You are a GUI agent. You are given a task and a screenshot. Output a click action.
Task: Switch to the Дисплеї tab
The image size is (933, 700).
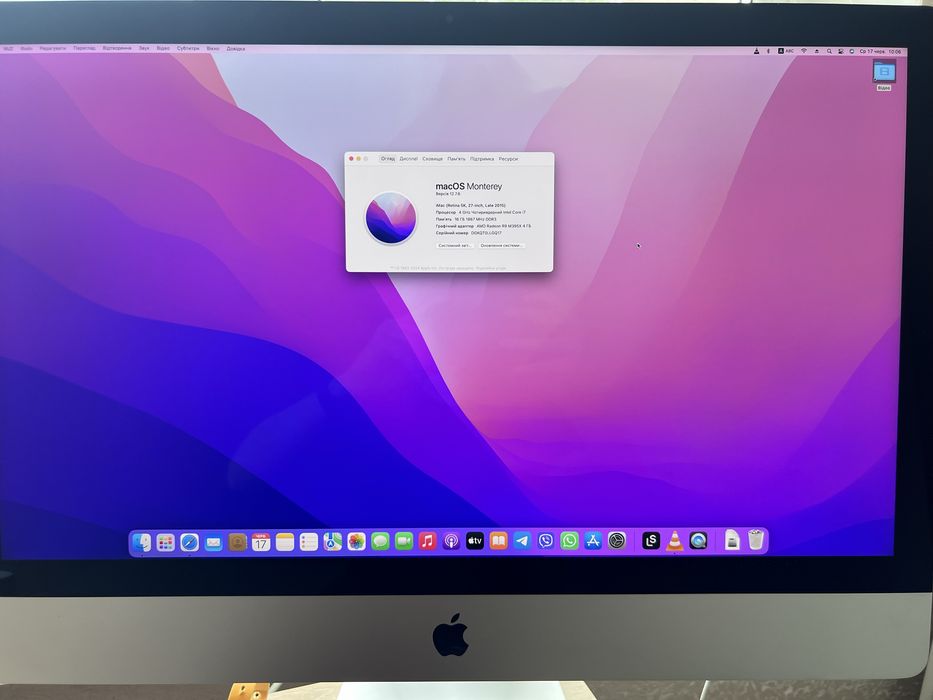[409, 159]
